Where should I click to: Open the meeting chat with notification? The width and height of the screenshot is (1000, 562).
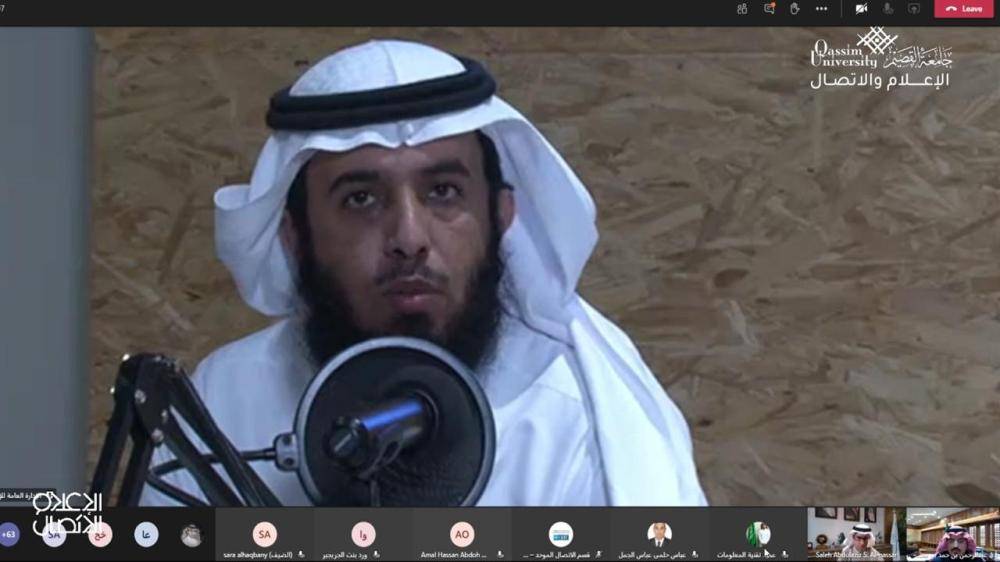[x=769, y=9]
